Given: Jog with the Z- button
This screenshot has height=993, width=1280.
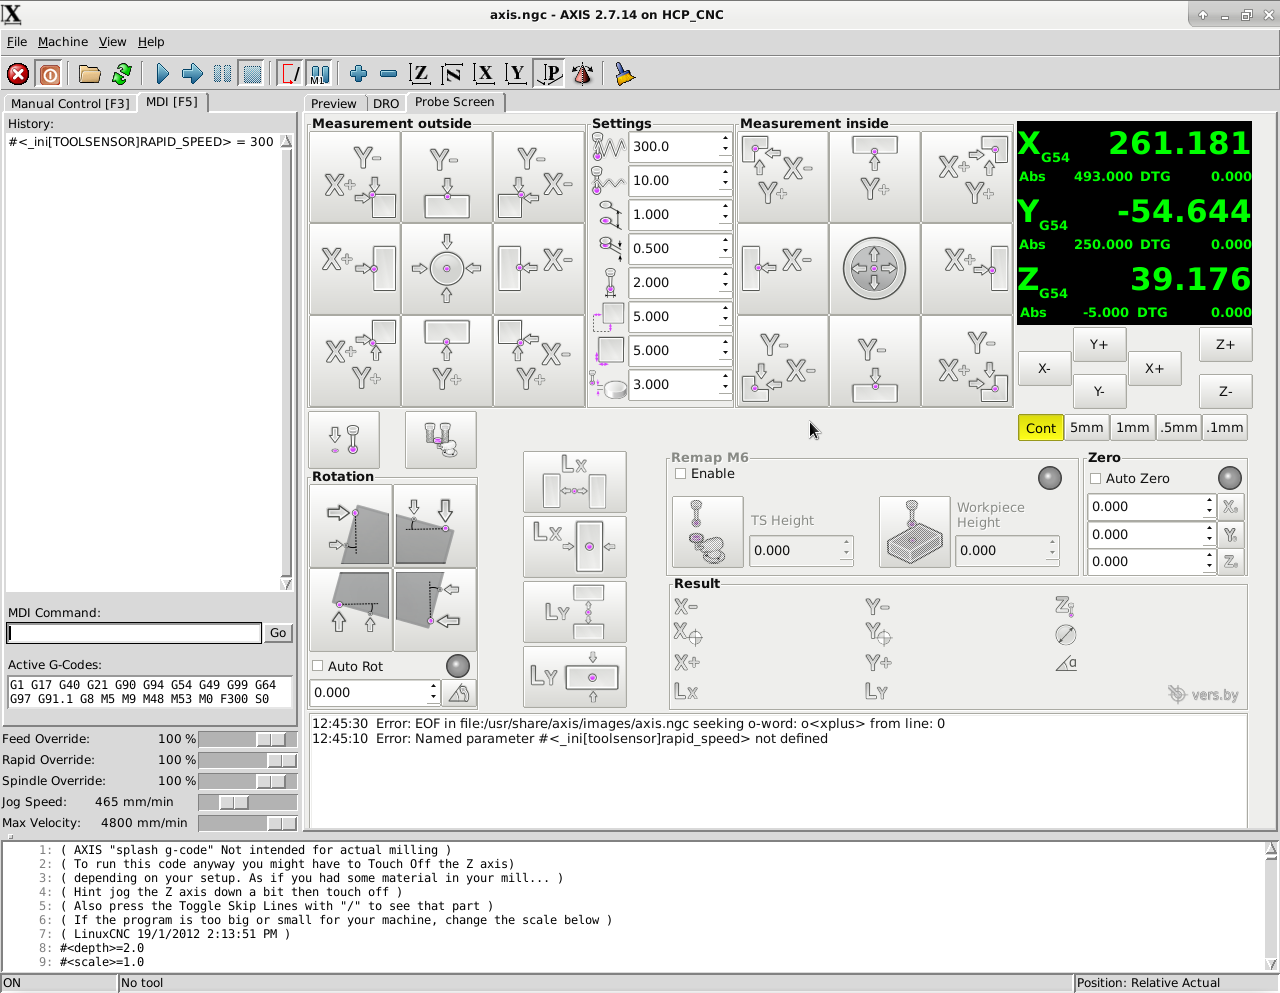Looking at the screenshot, I should [x=1225, y=392].
